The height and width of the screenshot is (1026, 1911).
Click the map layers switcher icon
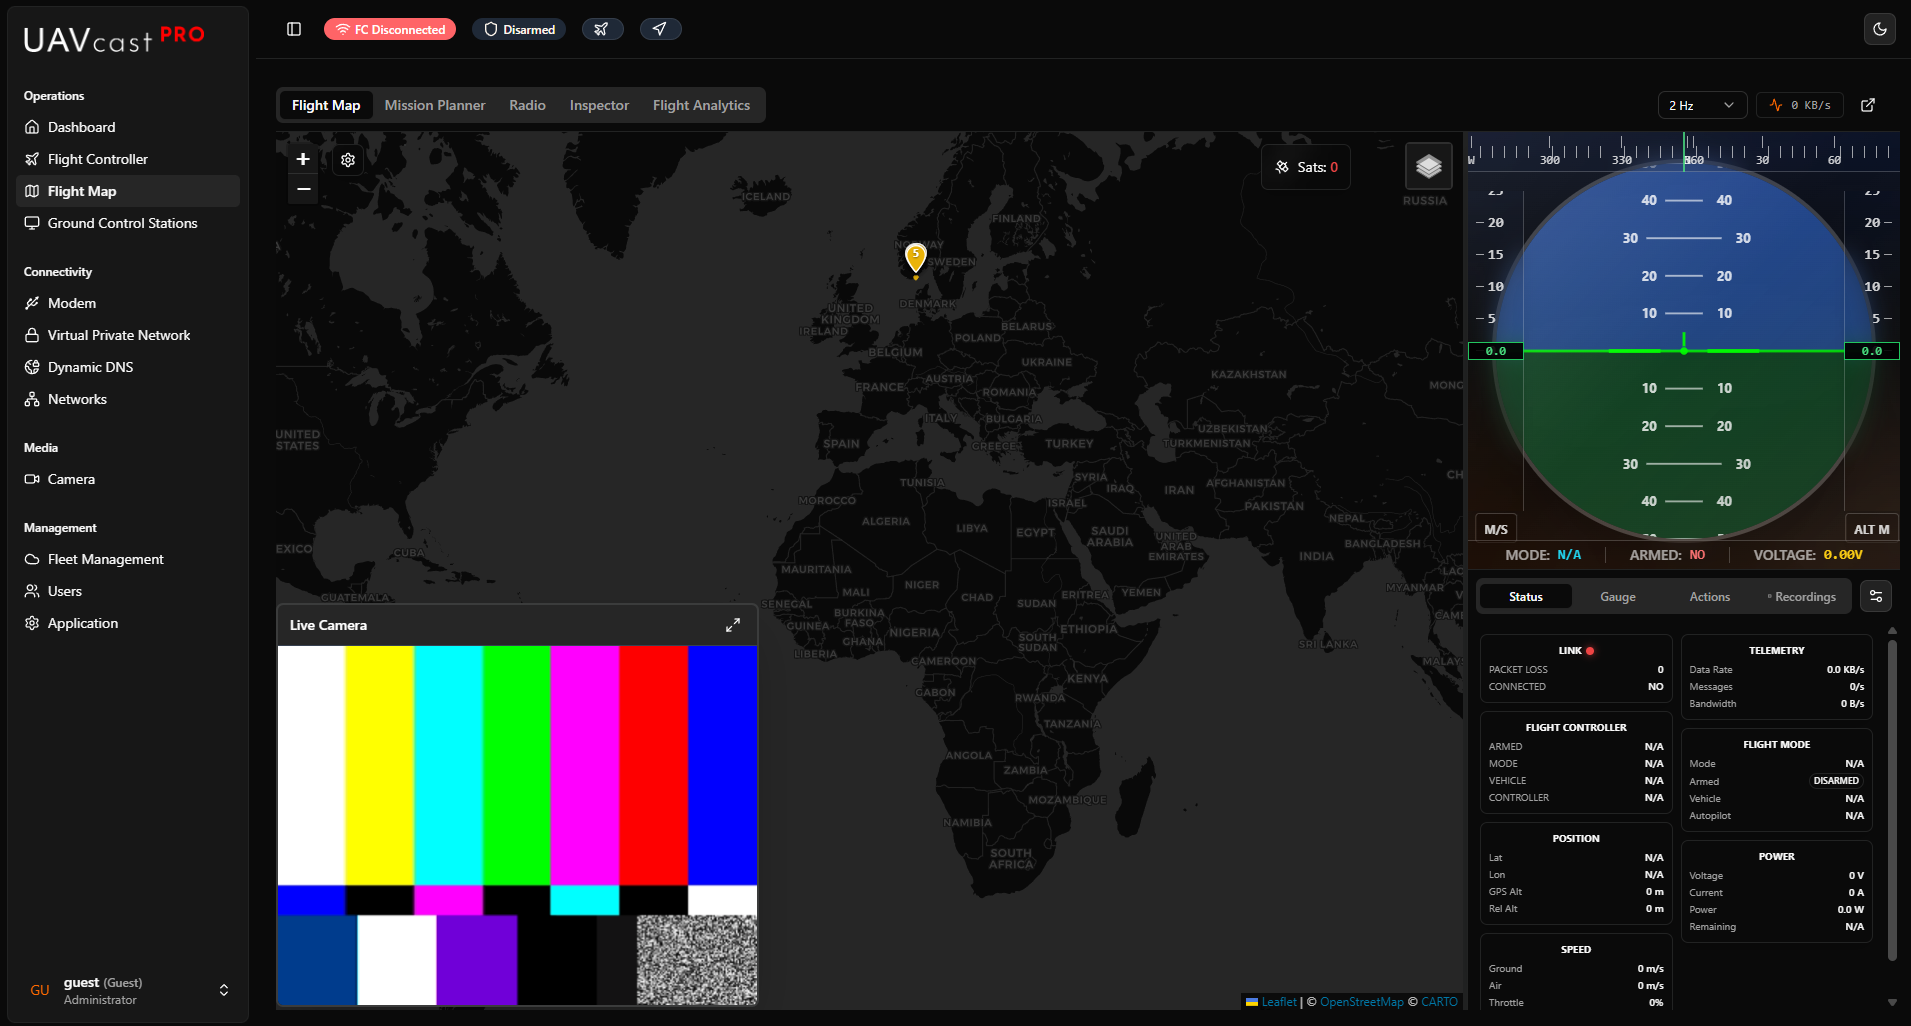pyautogui.click(x=1428, y=165)
